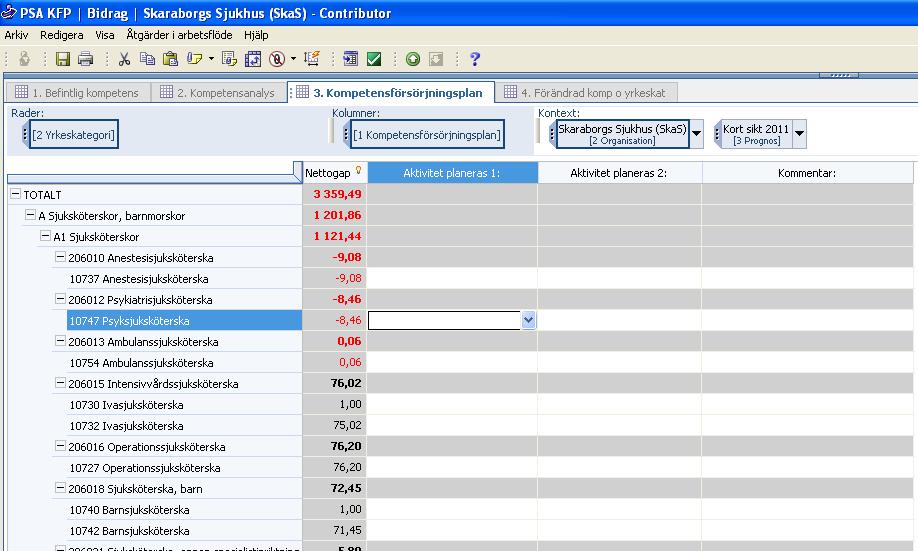
Task: Click the Aktivitet planeras 2: column header
Action: 619,173
